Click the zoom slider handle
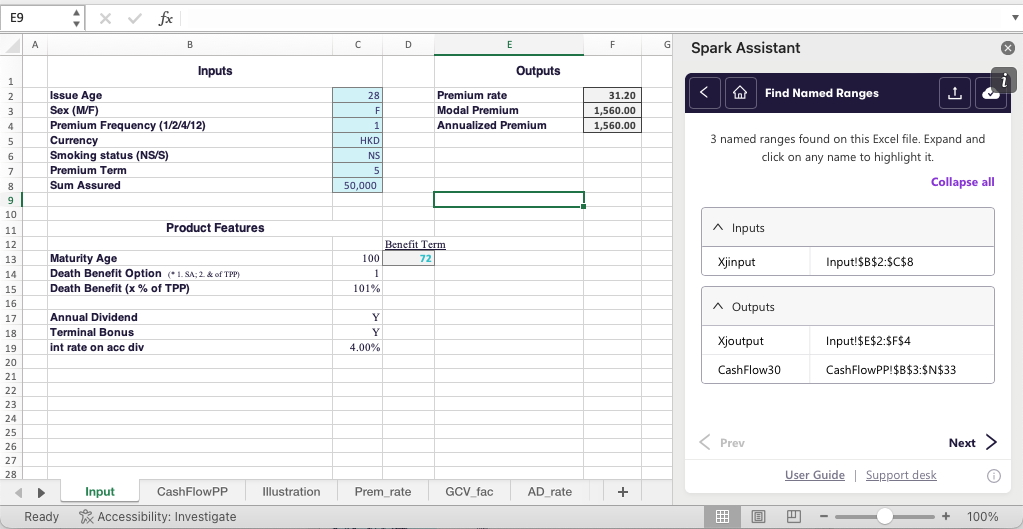Viewport: 1023px width, 529px height. [x=884, y=517]
